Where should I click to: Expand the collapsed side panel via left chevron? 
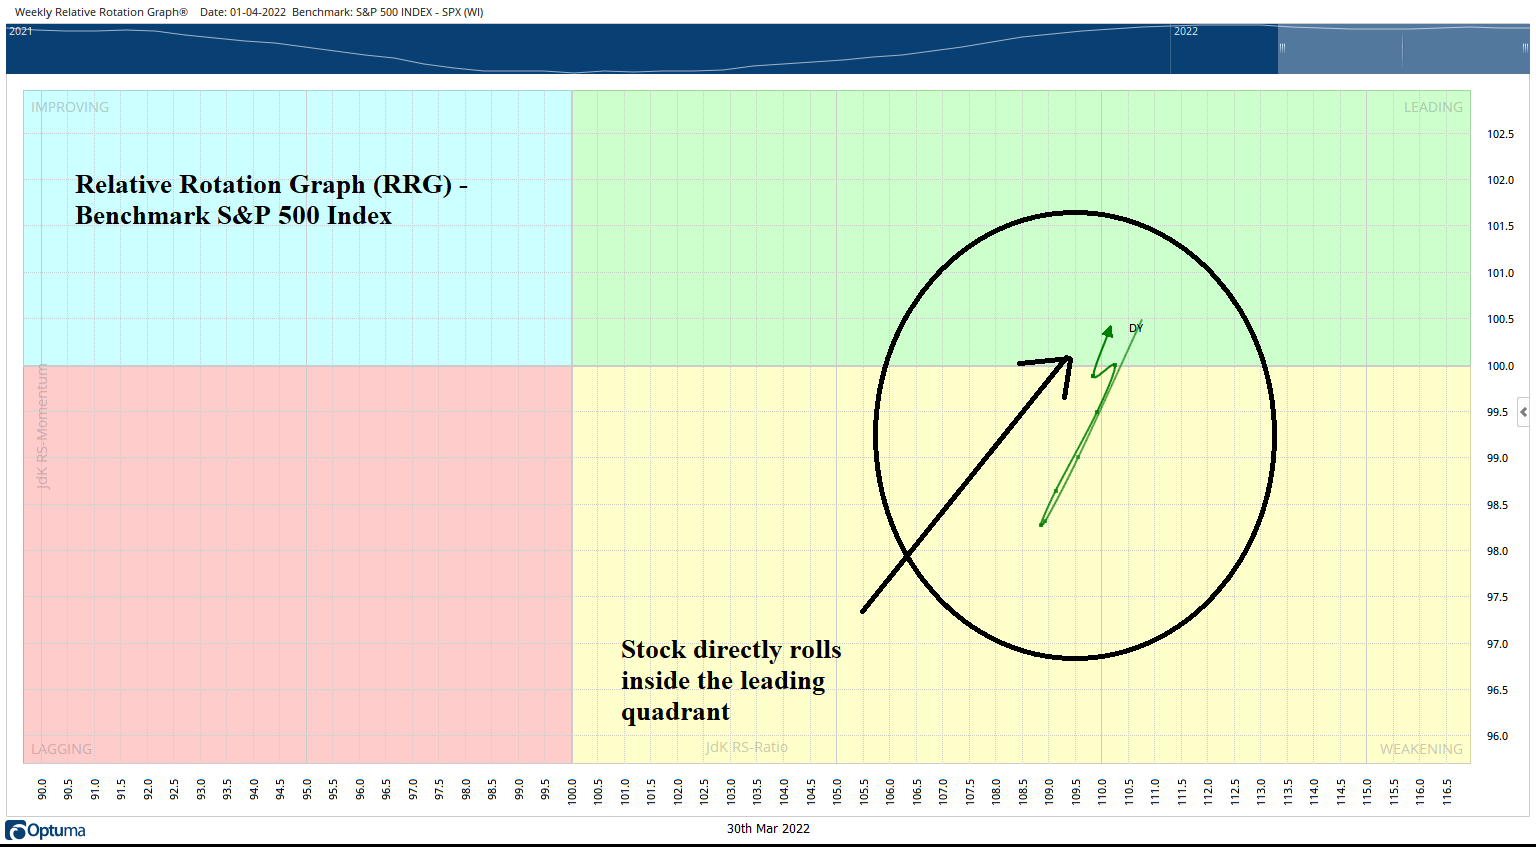(1523, 411)
